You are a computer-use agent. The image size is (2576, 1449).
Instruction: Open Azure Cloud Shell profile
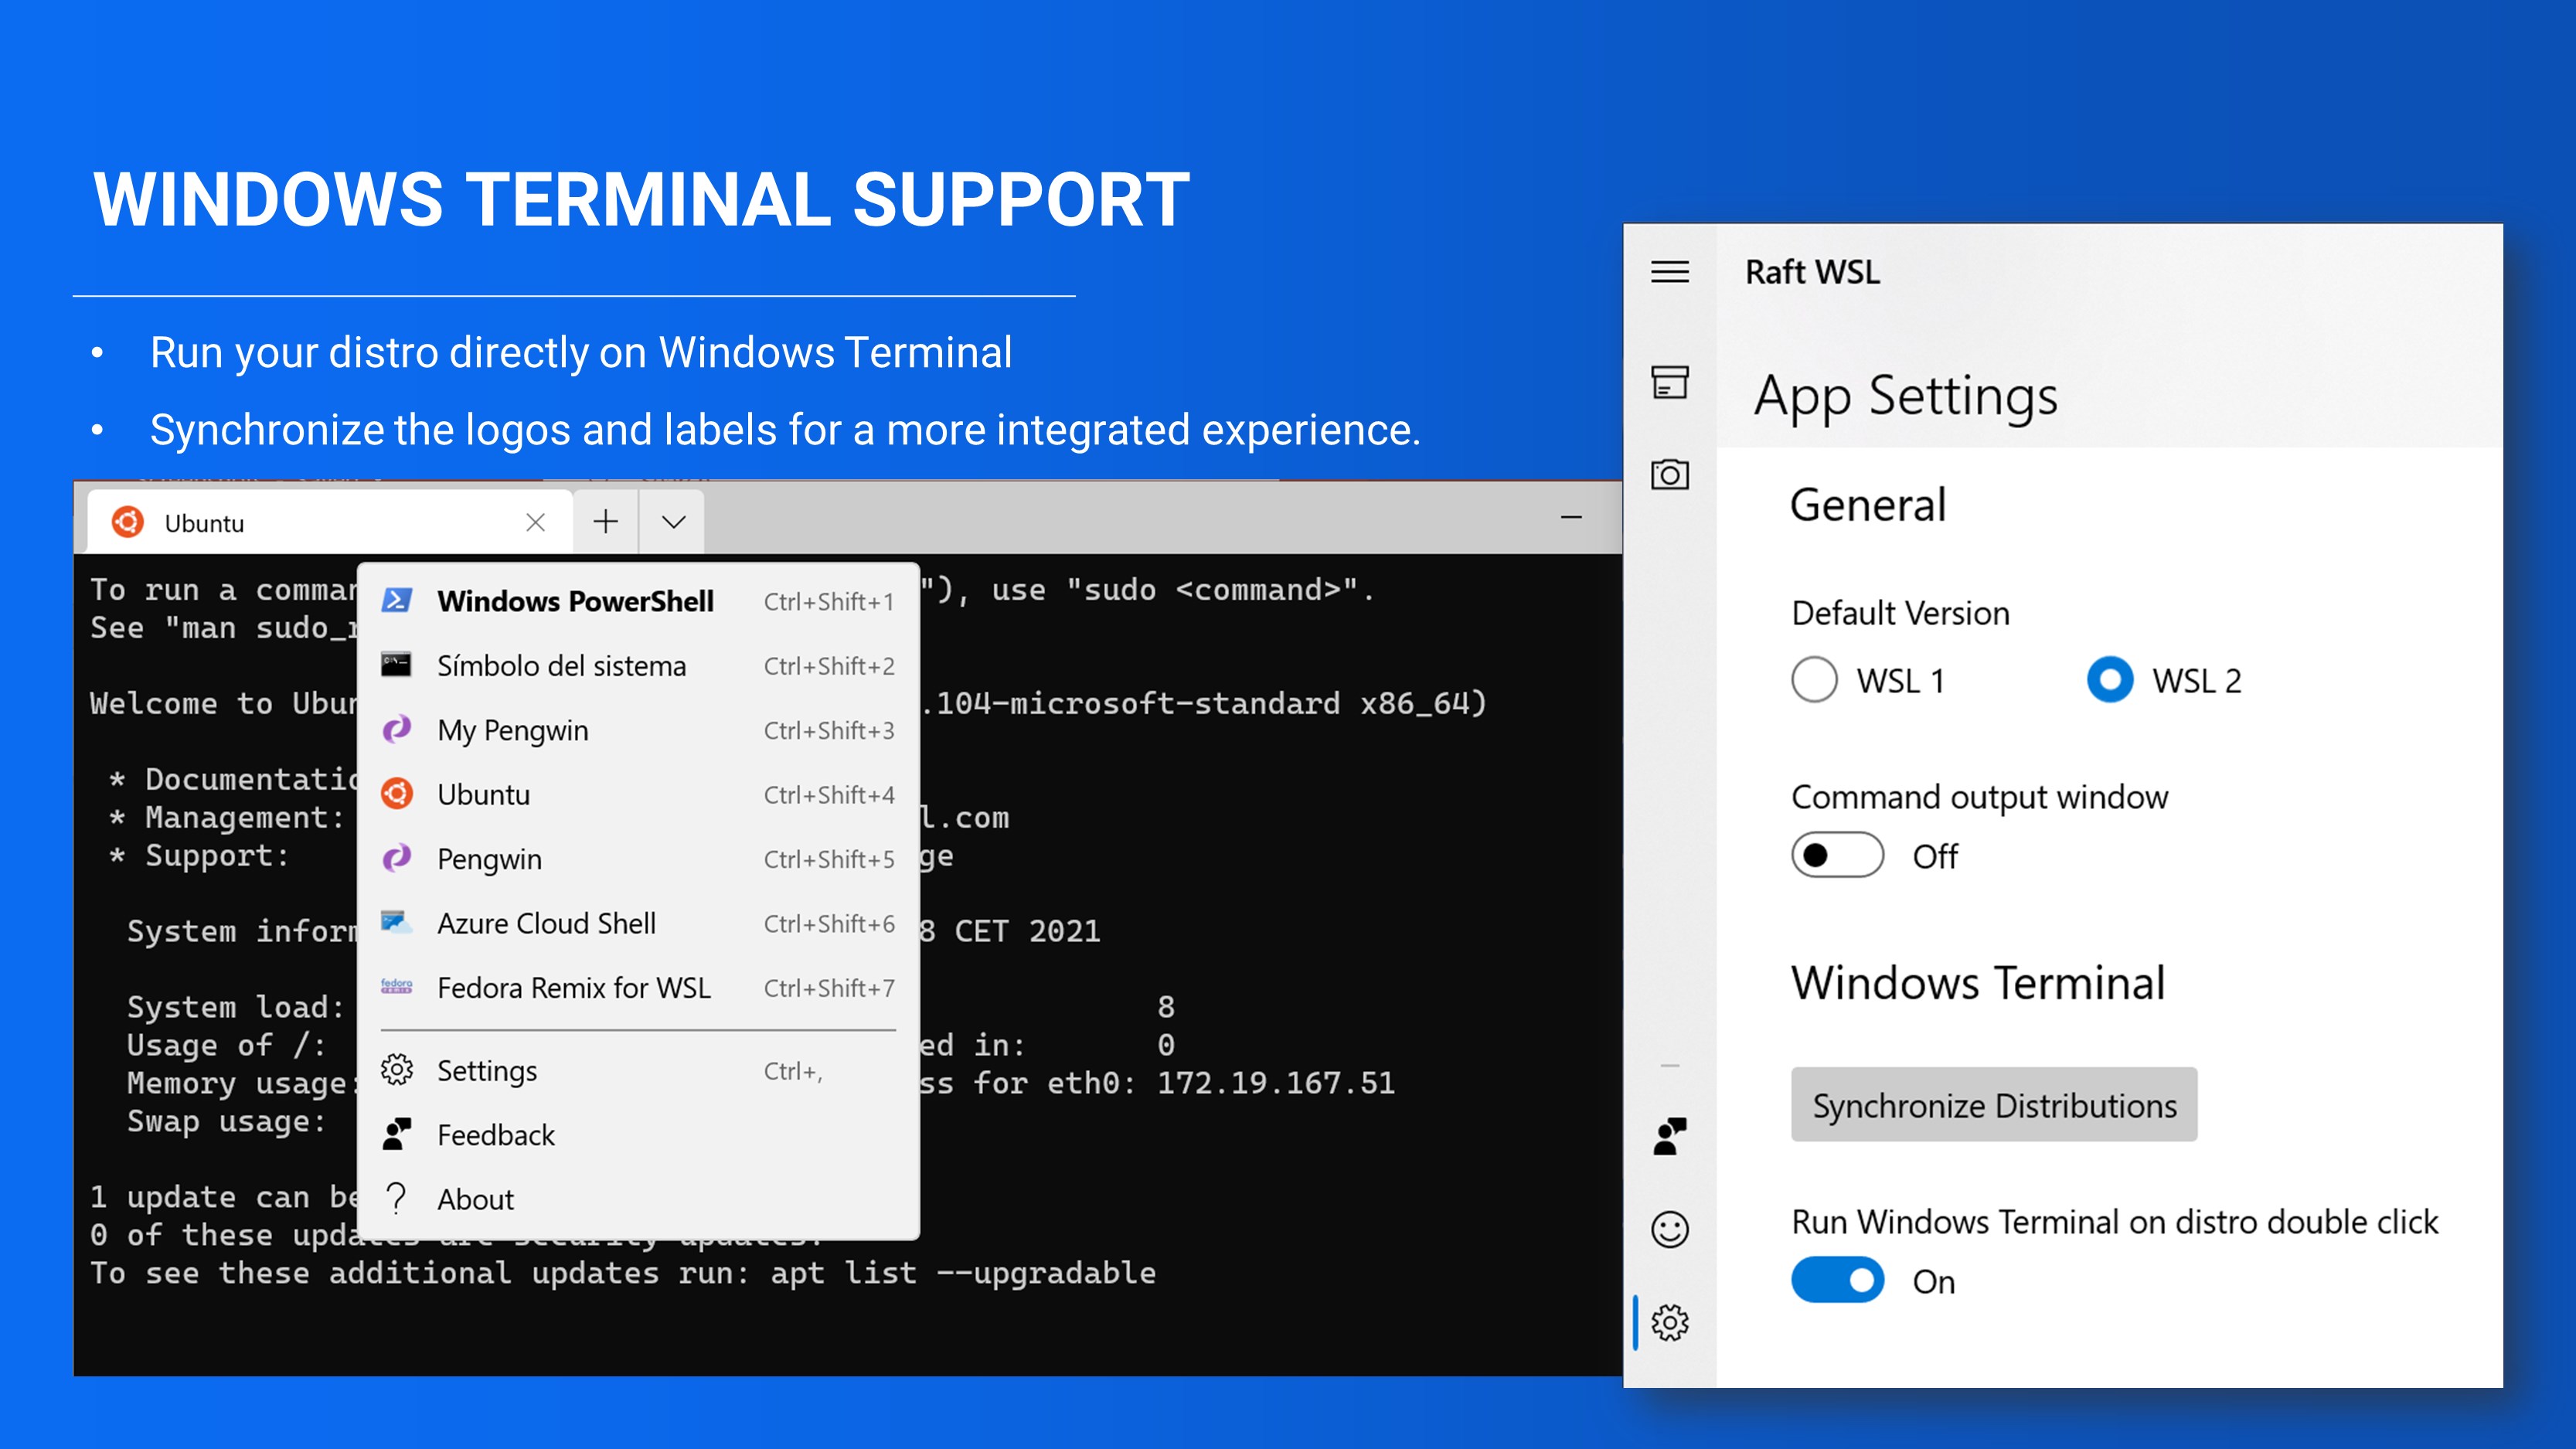(x=546, y=923)
